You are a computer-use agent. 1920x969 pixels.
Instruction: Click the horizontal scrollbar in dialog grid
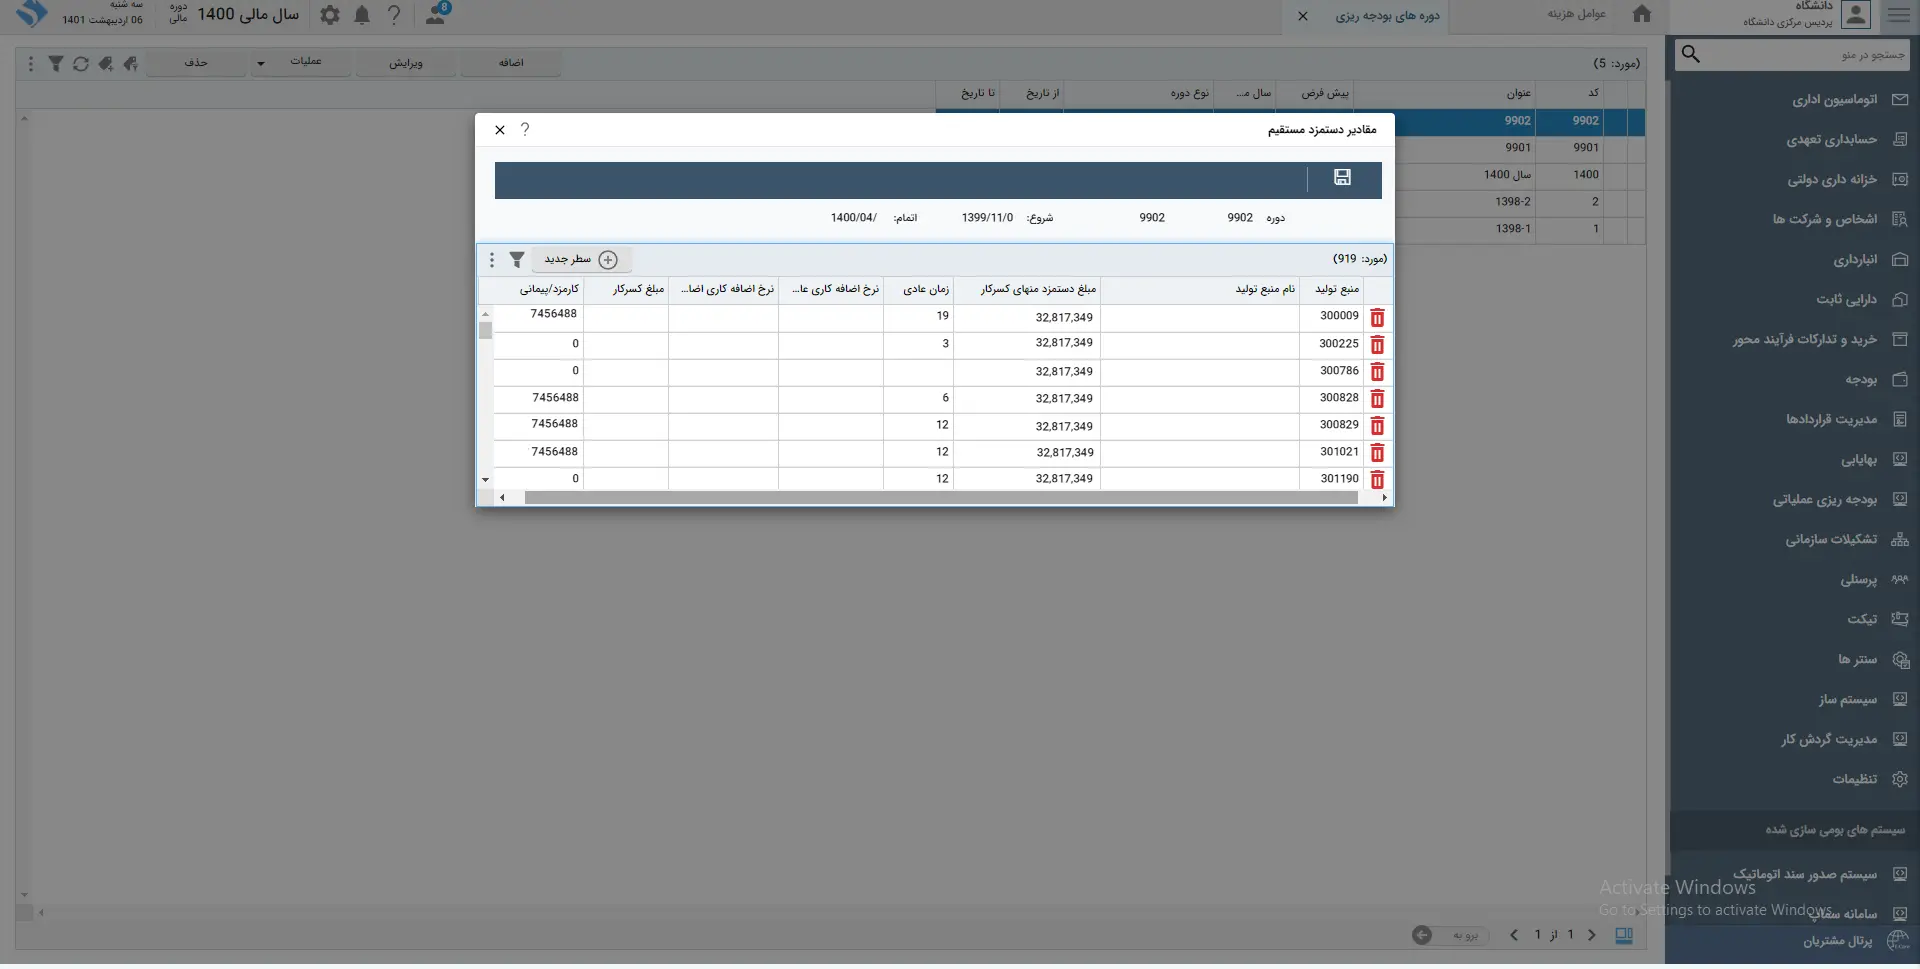pos(940,498)
